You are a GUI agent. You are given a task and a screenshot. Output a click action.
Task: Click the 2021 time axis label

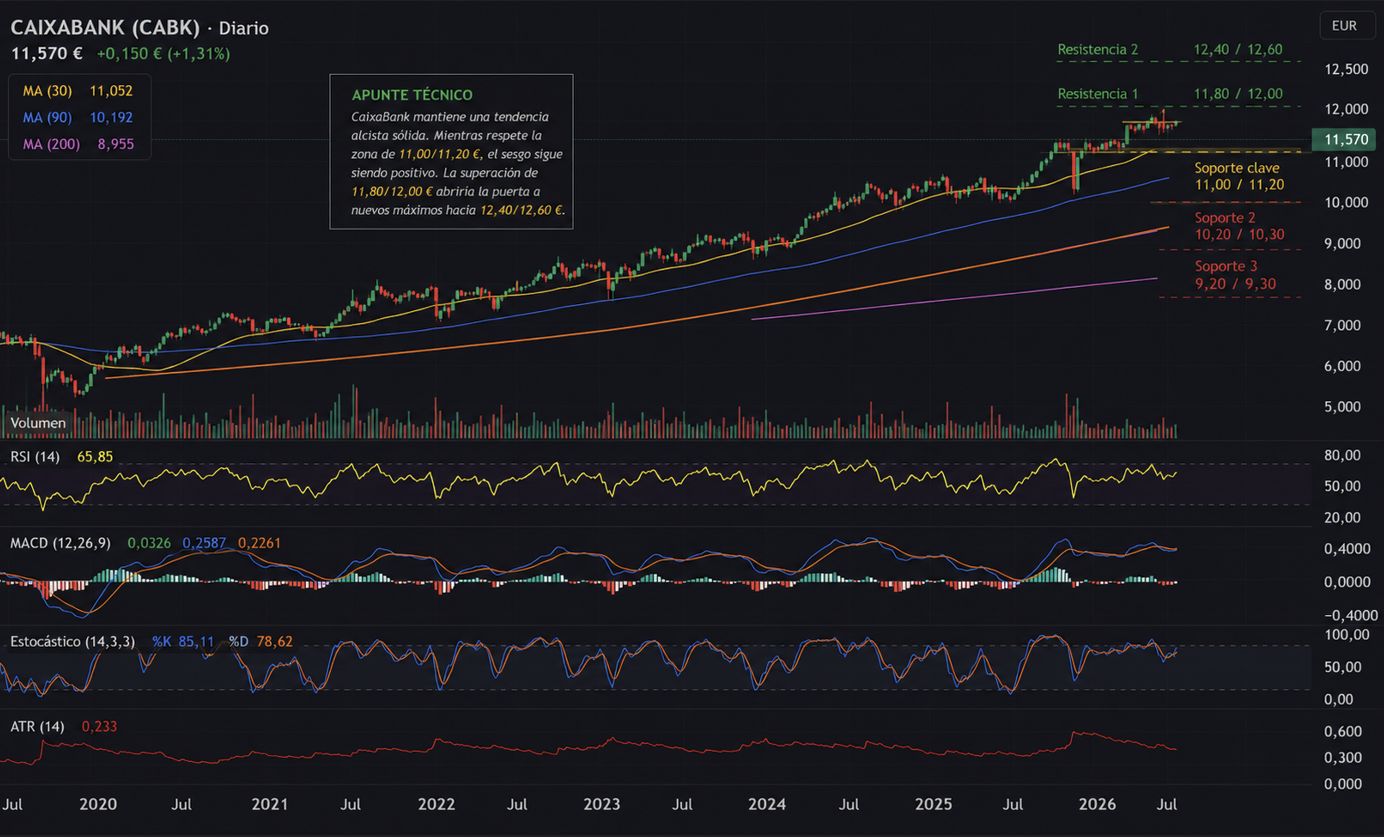click(270, 804)
